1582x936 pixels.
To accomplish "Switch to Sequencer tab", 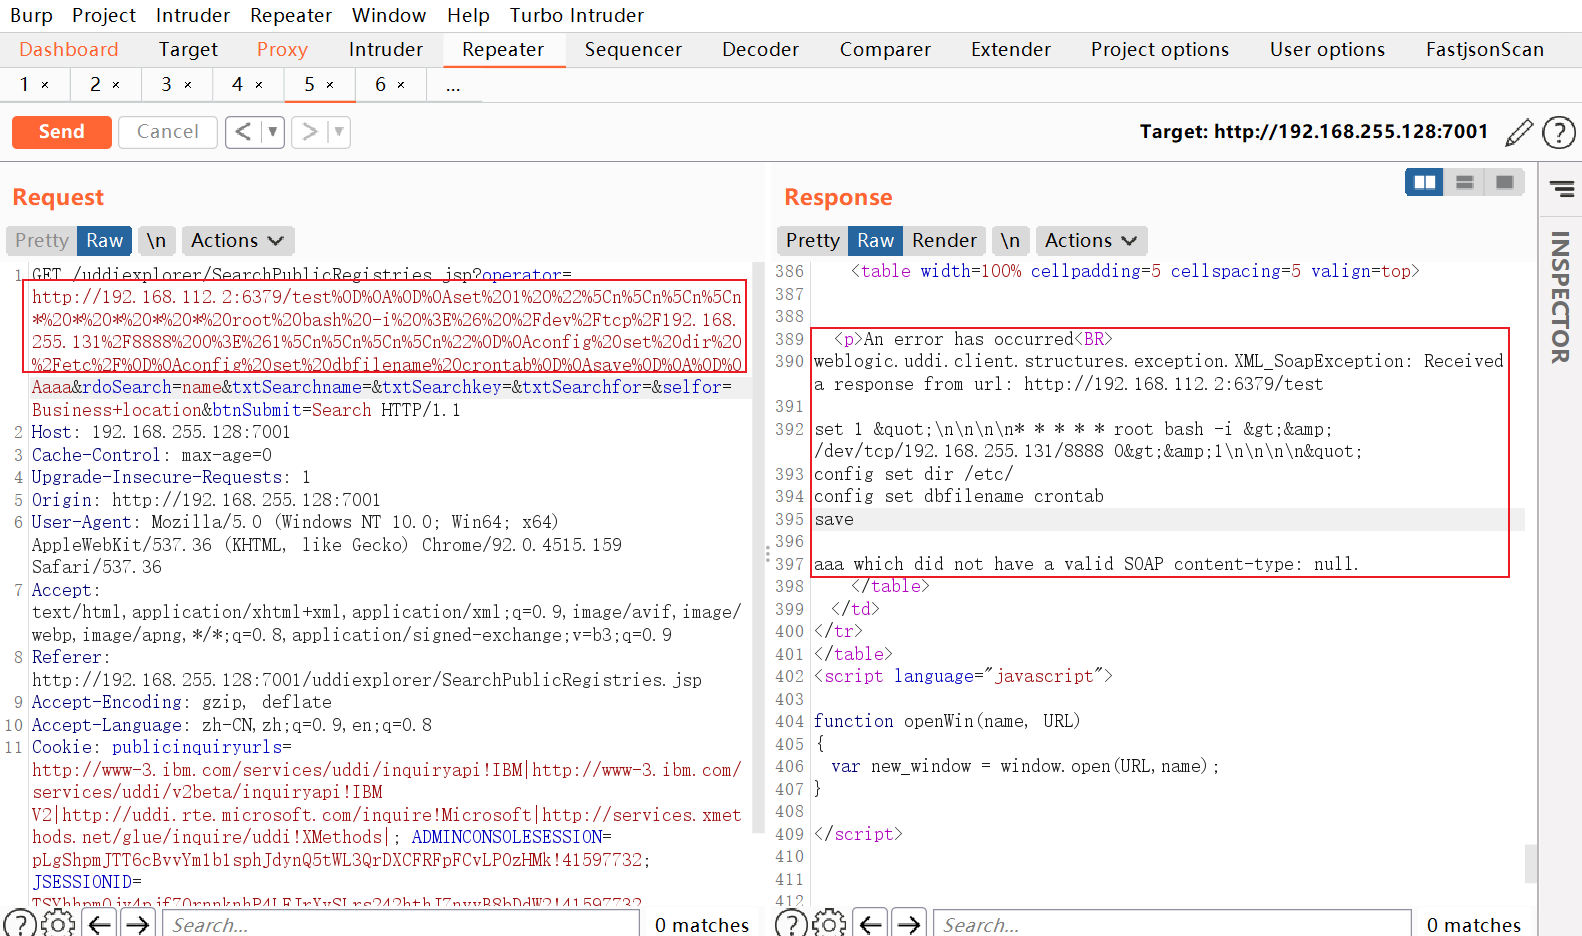I will click(633, 49).
